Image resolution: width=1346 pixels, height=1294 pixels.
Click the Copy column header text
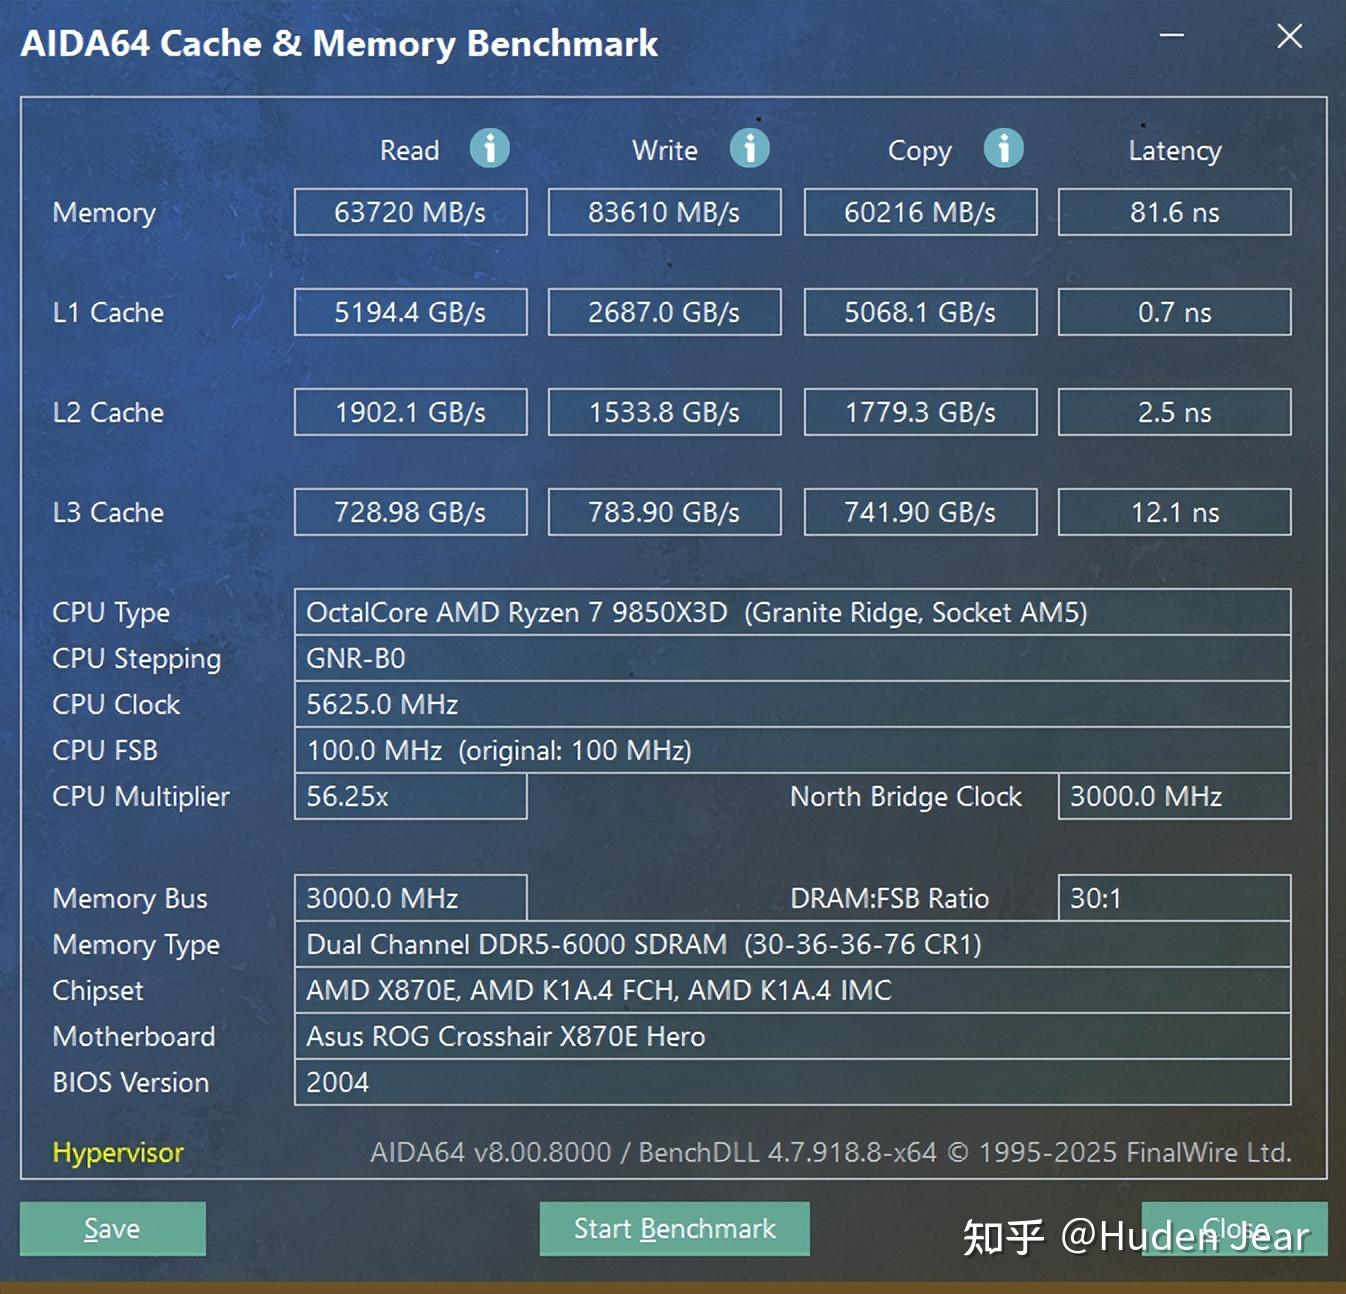coord(920,151)
